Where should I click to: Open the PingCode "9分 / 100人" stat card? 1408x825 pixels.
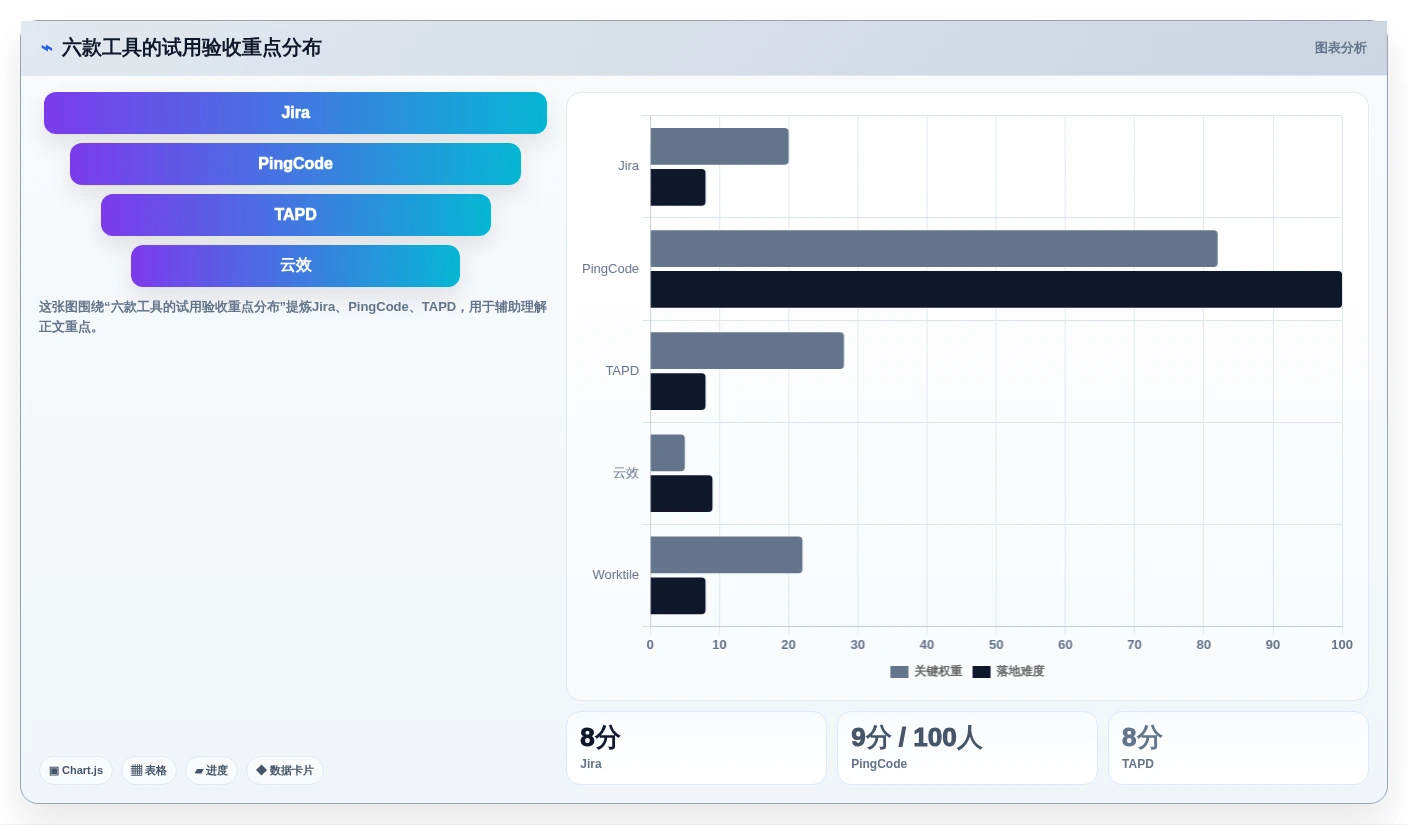click(967, 748)
